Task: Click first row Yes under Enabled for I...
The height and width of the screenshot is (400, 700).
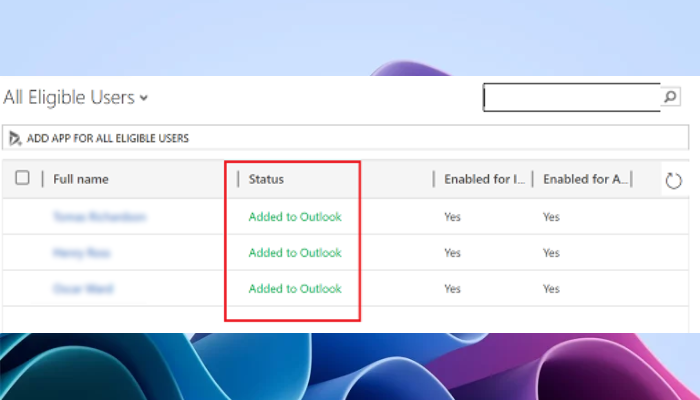Action: [x=452, y=217]
